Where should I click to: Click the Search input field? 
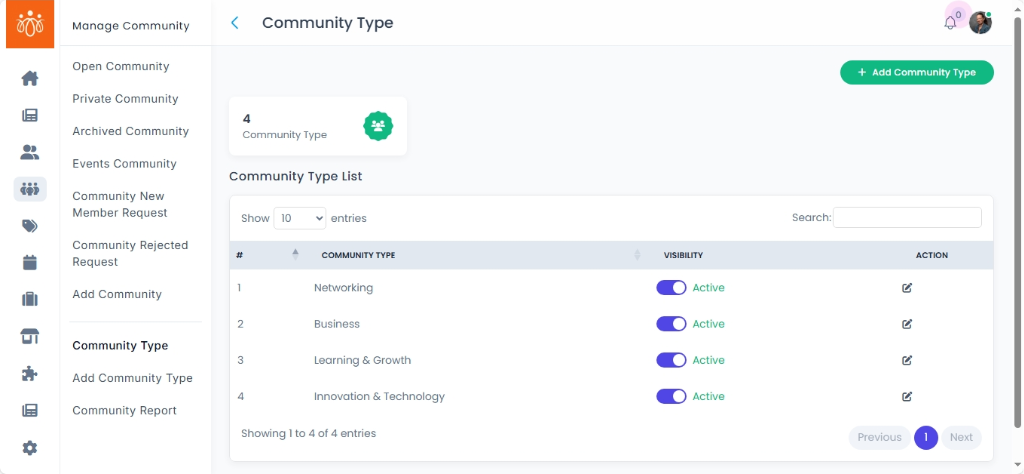pos(907,218)
